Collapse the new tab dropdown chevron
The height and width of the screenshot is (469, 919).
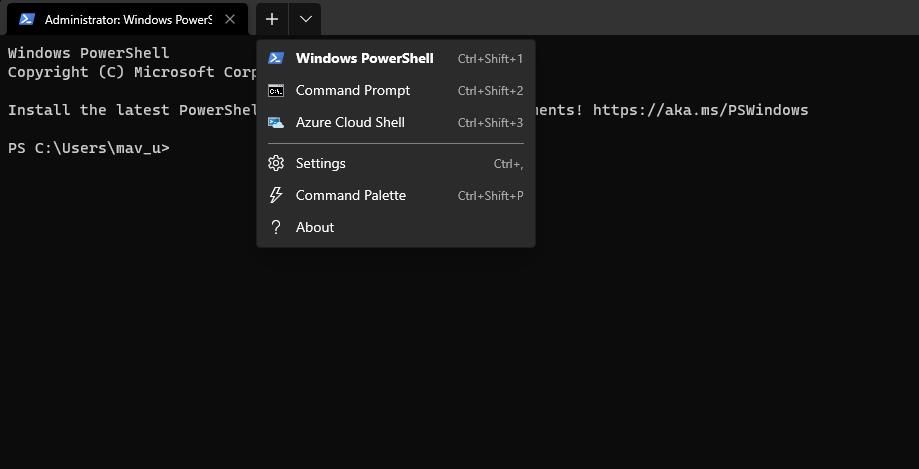(305, 19)
